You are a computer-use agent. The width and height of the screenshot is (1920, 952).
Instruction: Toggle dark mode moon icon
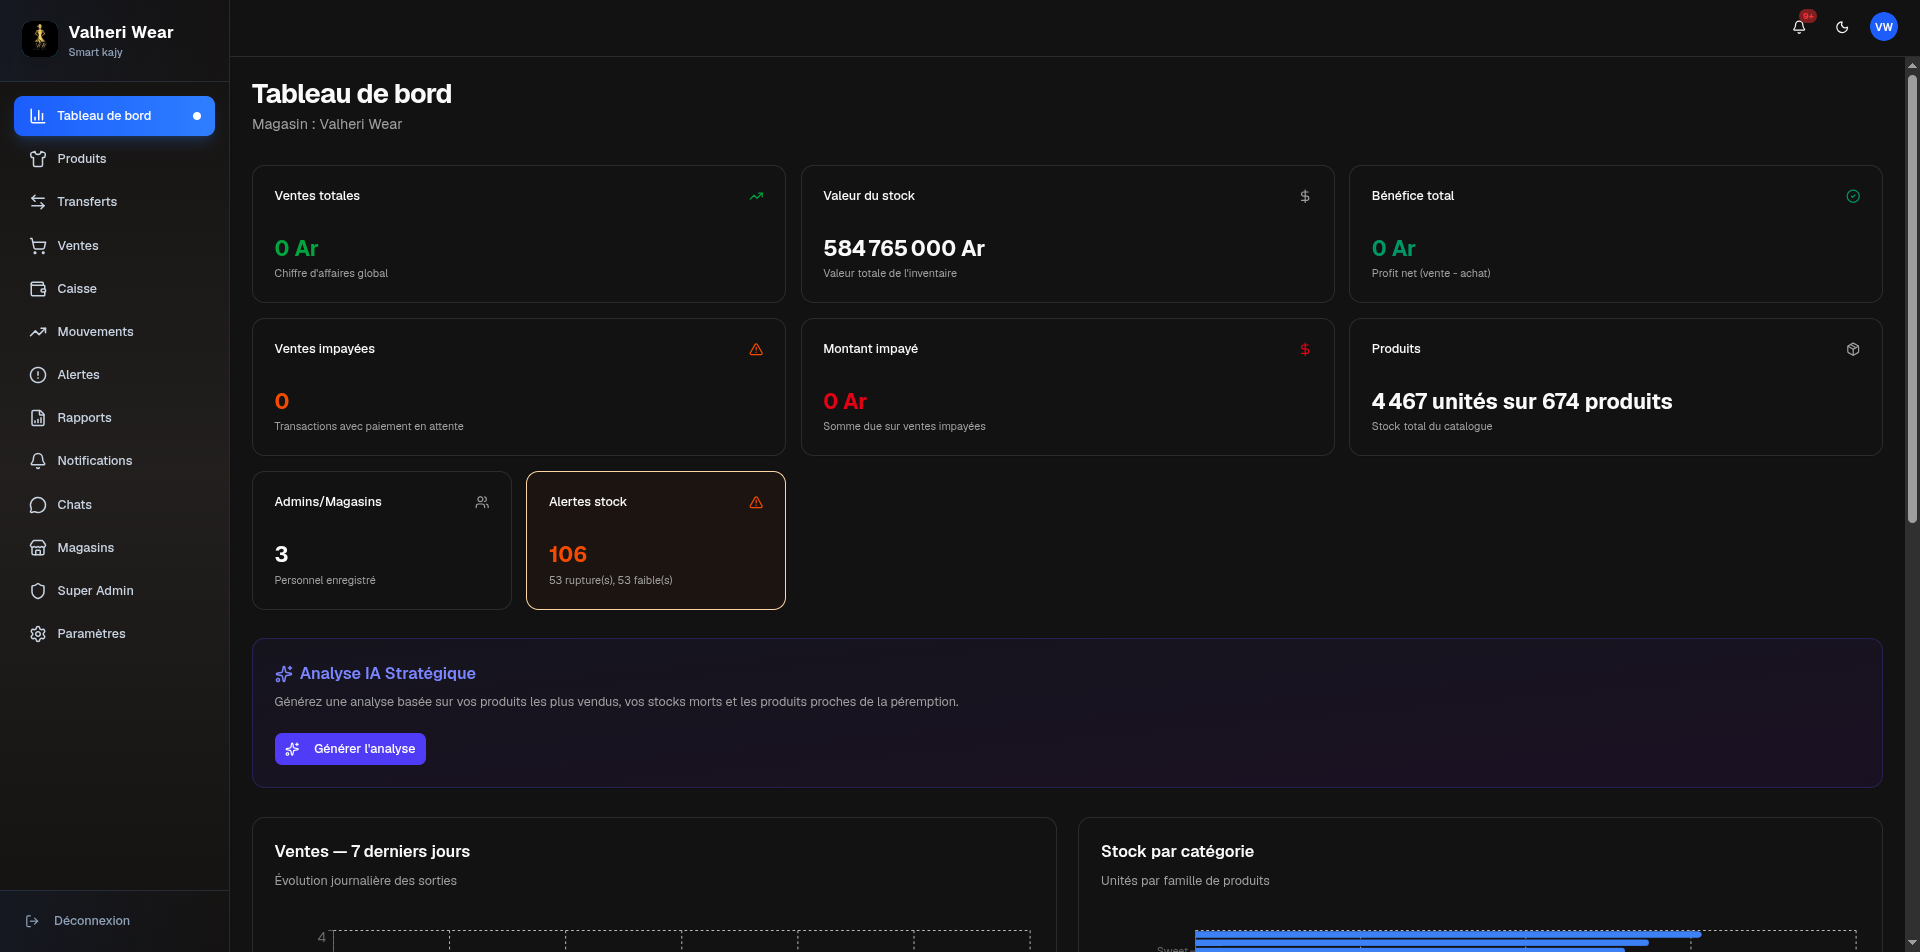(x=1842, y=27)
